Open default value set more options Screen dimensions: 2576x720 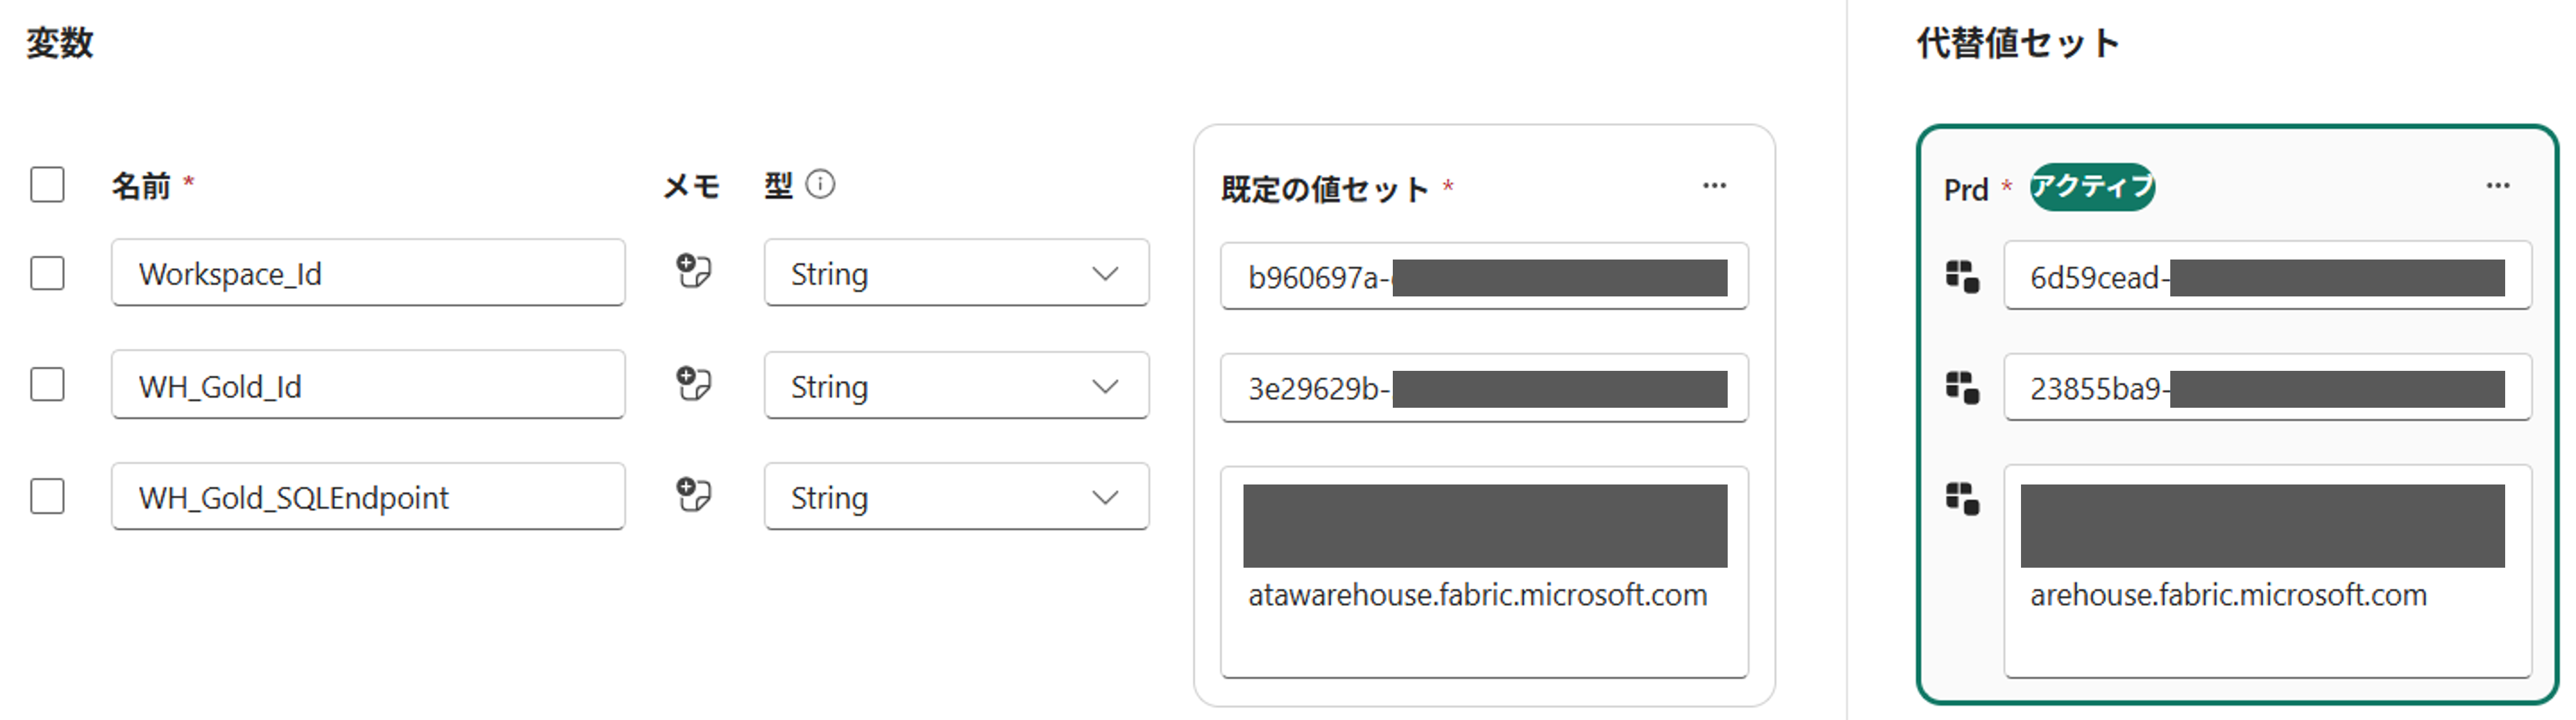pos(1714,186)
